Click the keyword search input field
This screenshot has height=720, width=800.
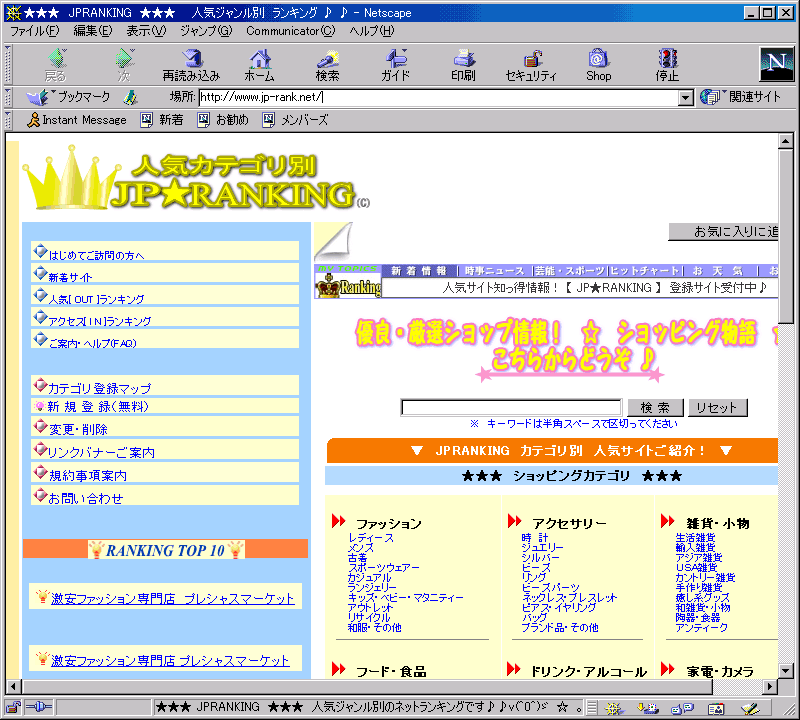coord(511,408)
